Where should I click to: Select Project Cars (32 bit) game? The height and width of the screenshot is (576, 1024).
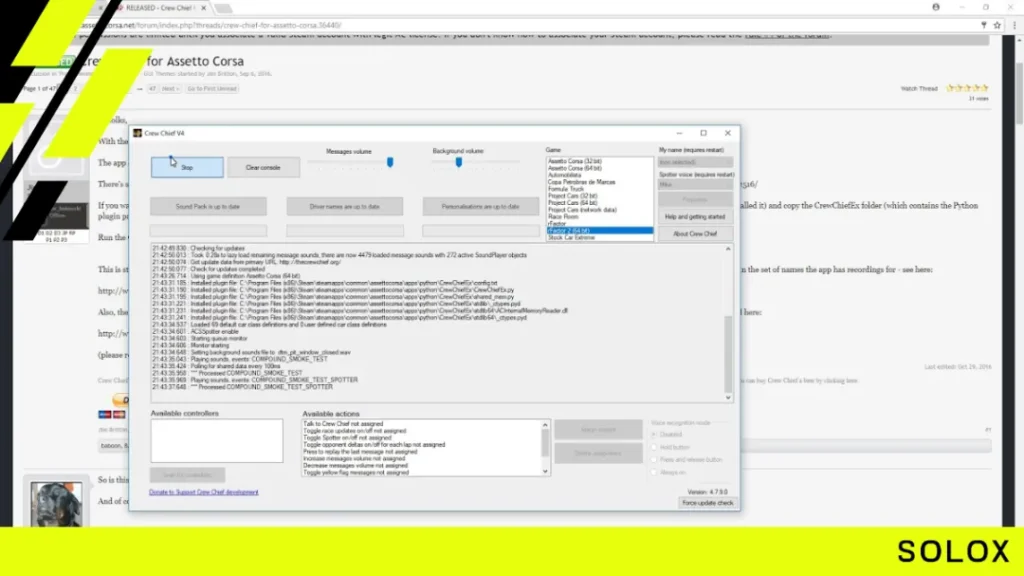point(572,196)
